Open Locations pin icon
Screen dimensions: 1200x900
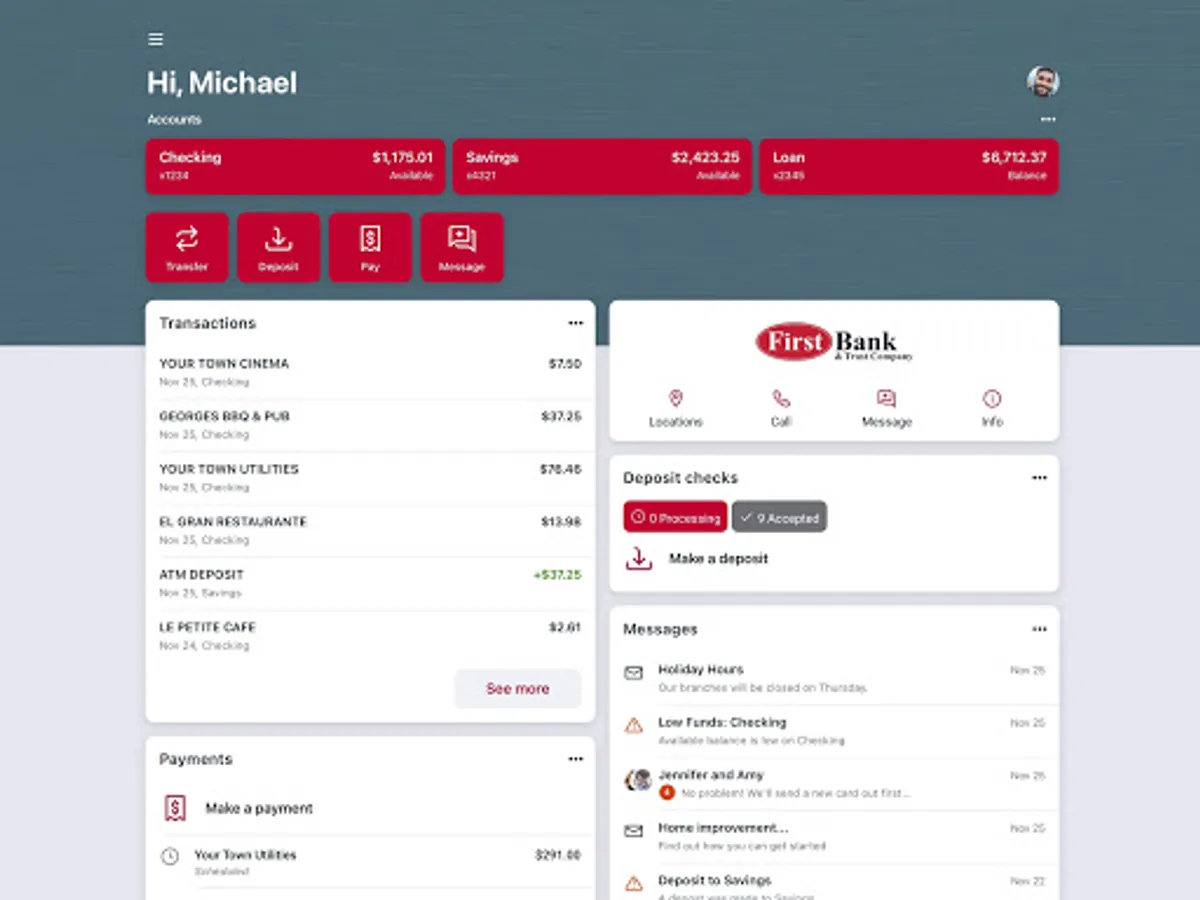coord(675,398)
